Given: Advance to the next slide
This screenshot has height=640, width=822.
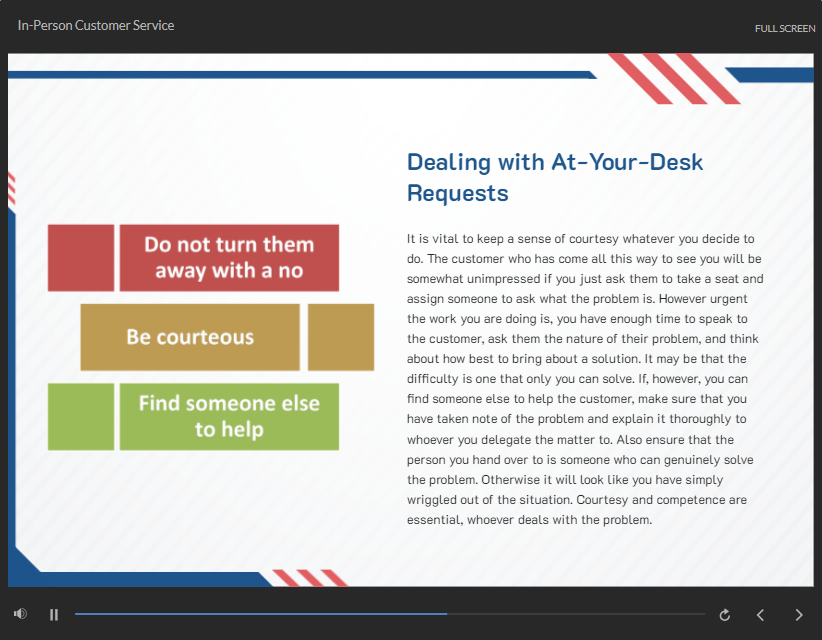Looking at the screenshot, I should [798, 615].
